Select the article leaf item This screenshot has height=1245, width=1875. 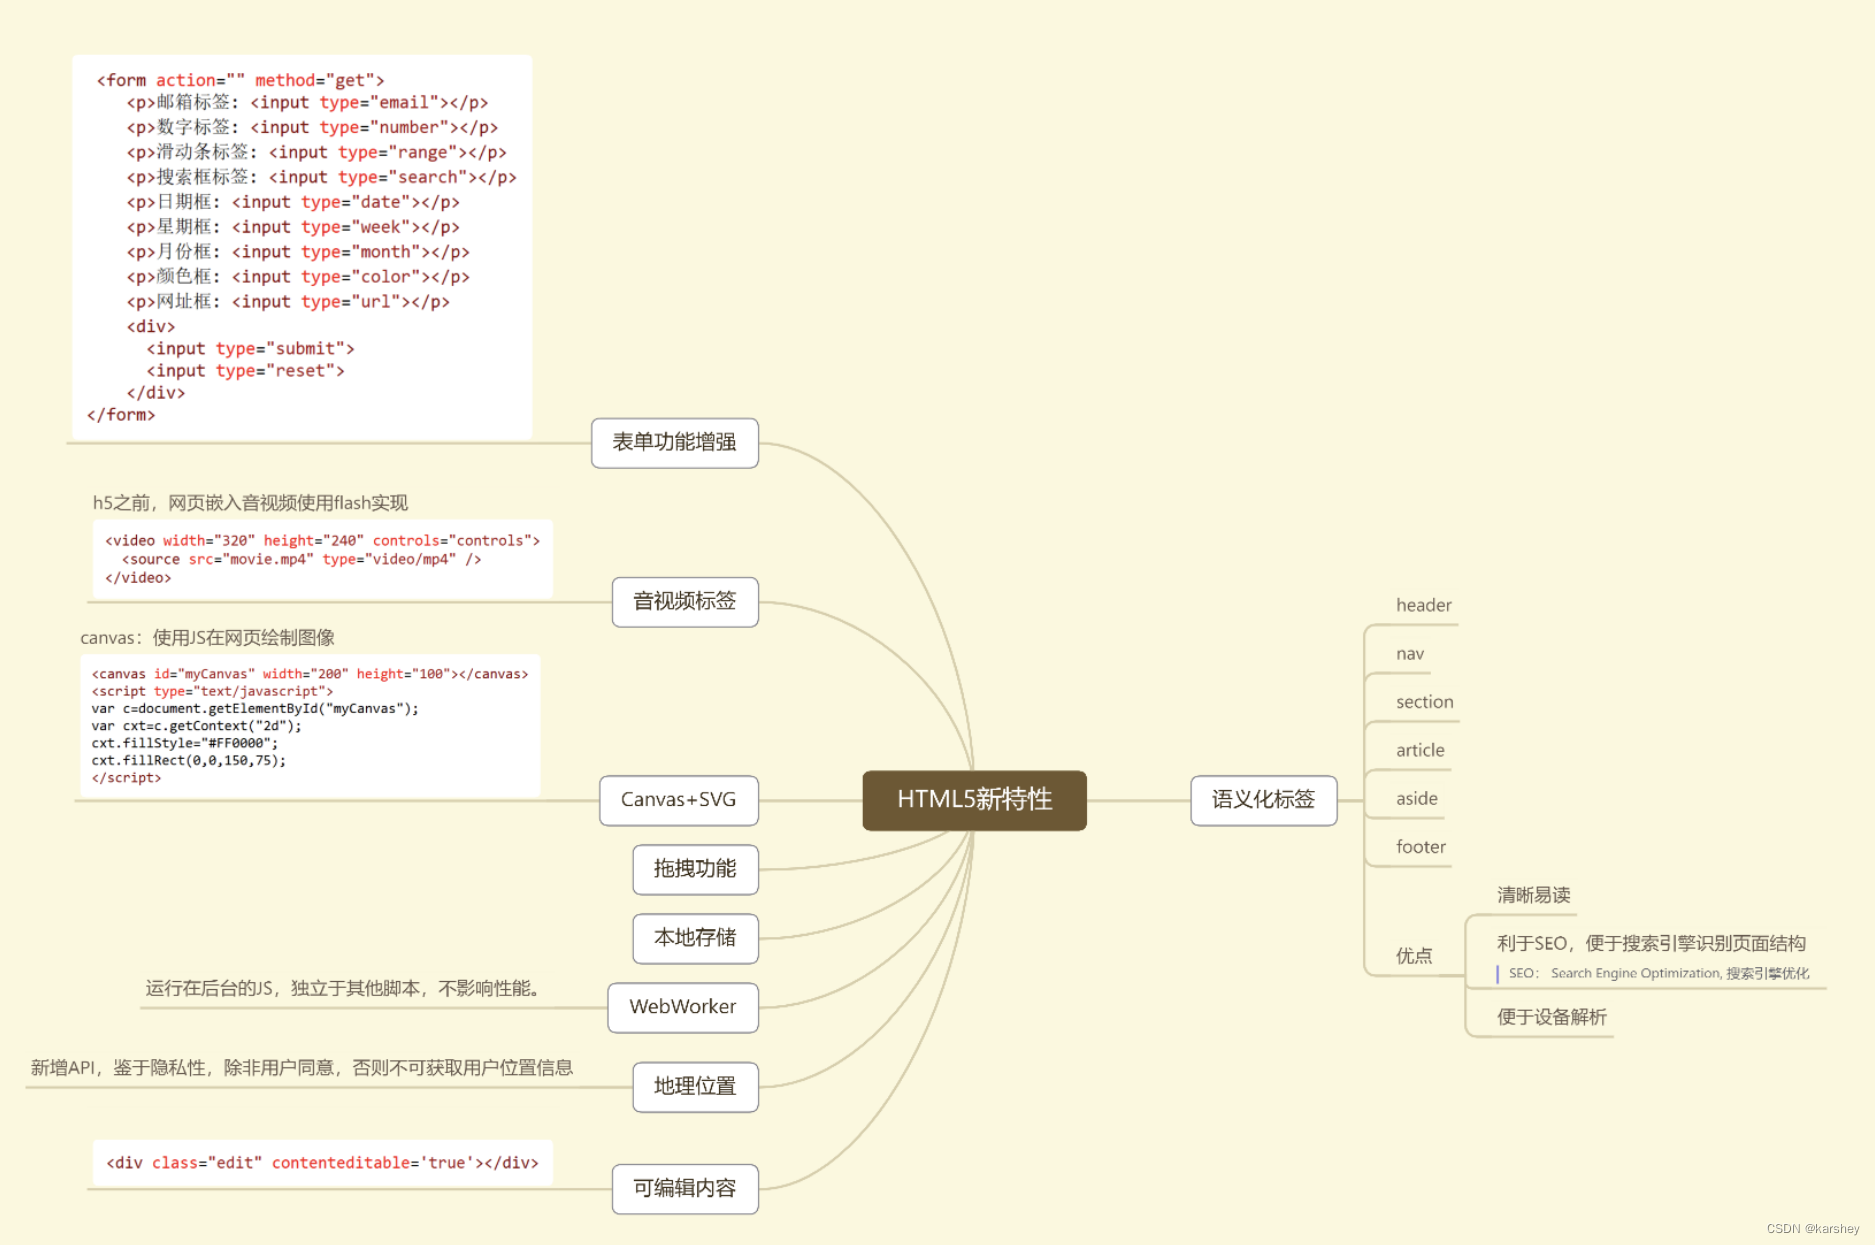pos(1420,750)
